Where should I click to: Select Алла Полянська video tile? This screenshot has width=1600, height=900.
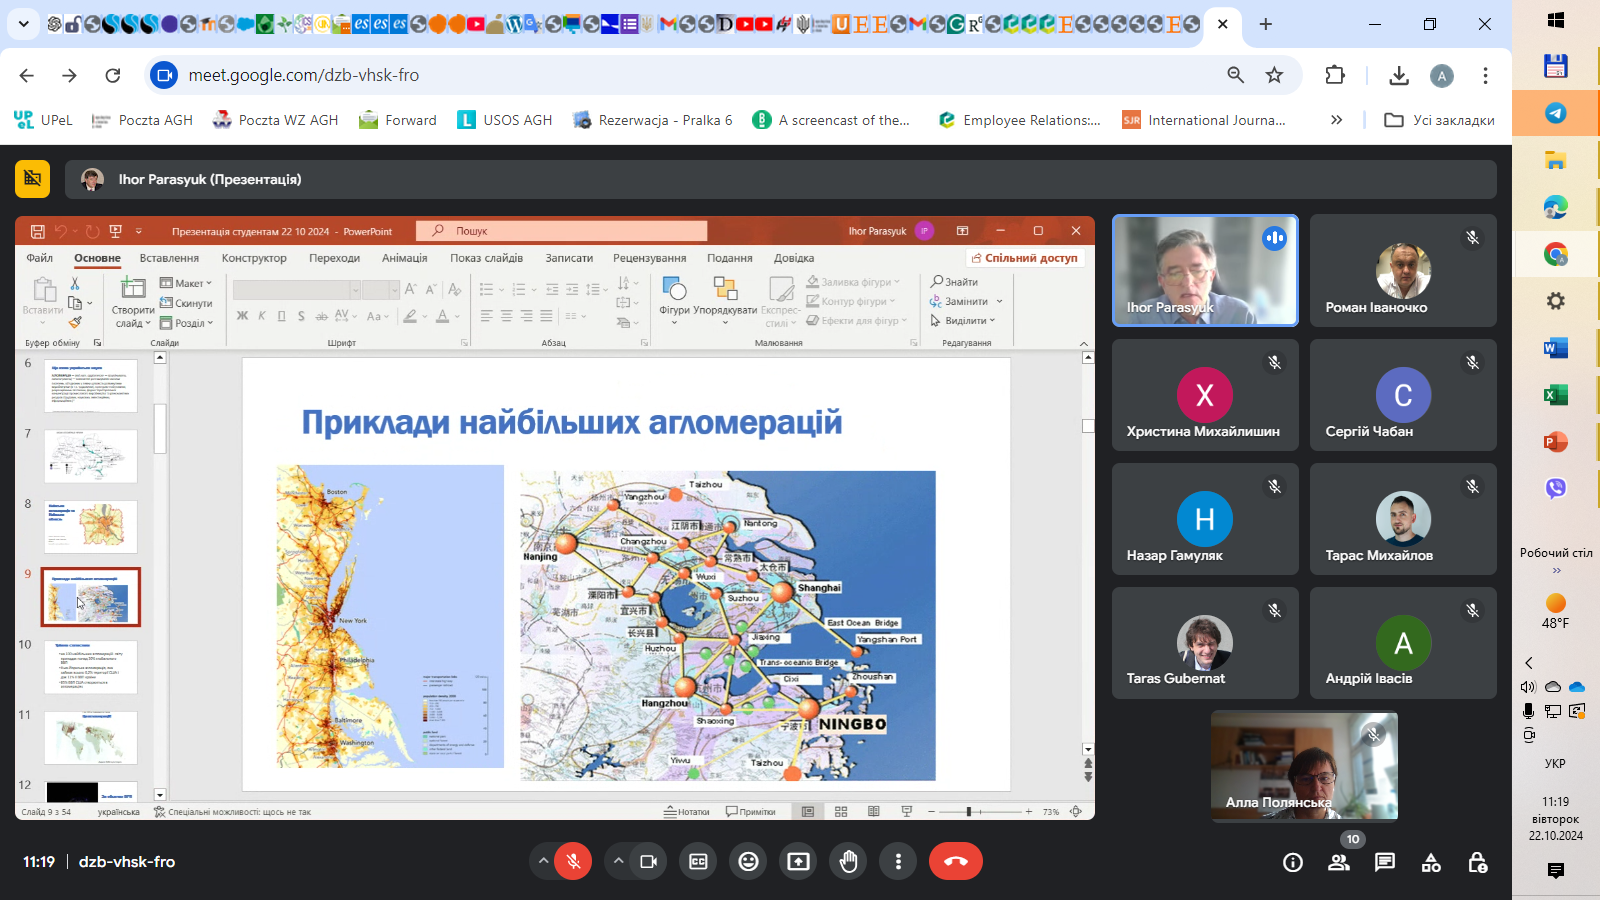pyautogui.click(x=1304, y=765)
